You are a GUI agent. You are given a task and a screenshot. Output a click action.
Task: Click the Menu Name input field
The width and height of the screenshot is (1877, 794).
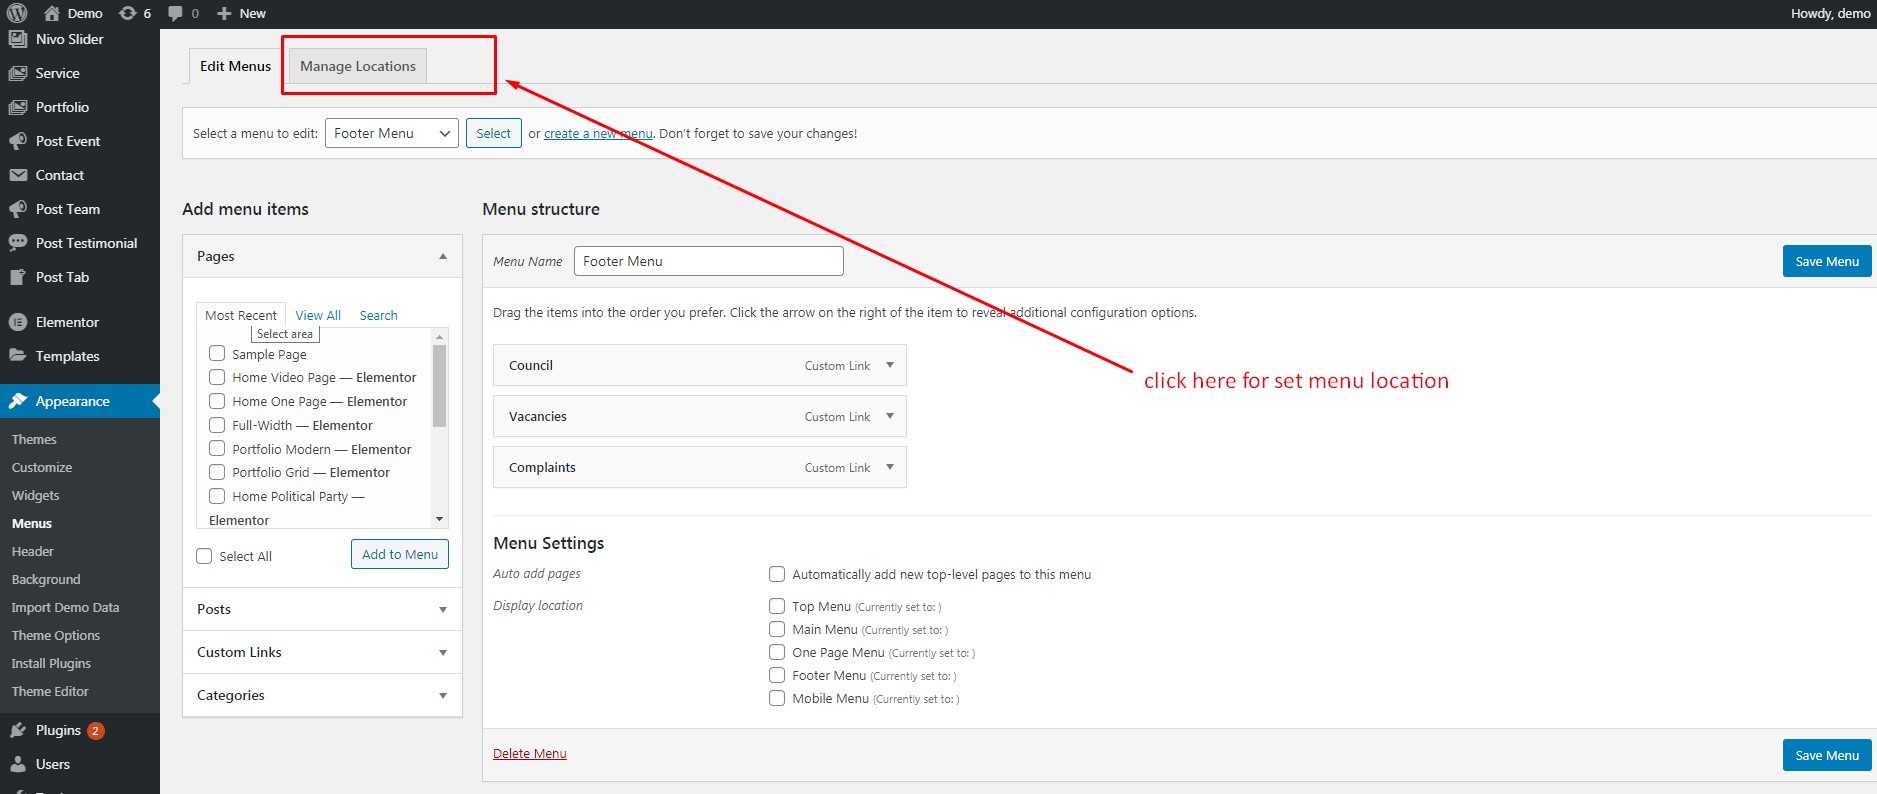(x=709, y=261)
